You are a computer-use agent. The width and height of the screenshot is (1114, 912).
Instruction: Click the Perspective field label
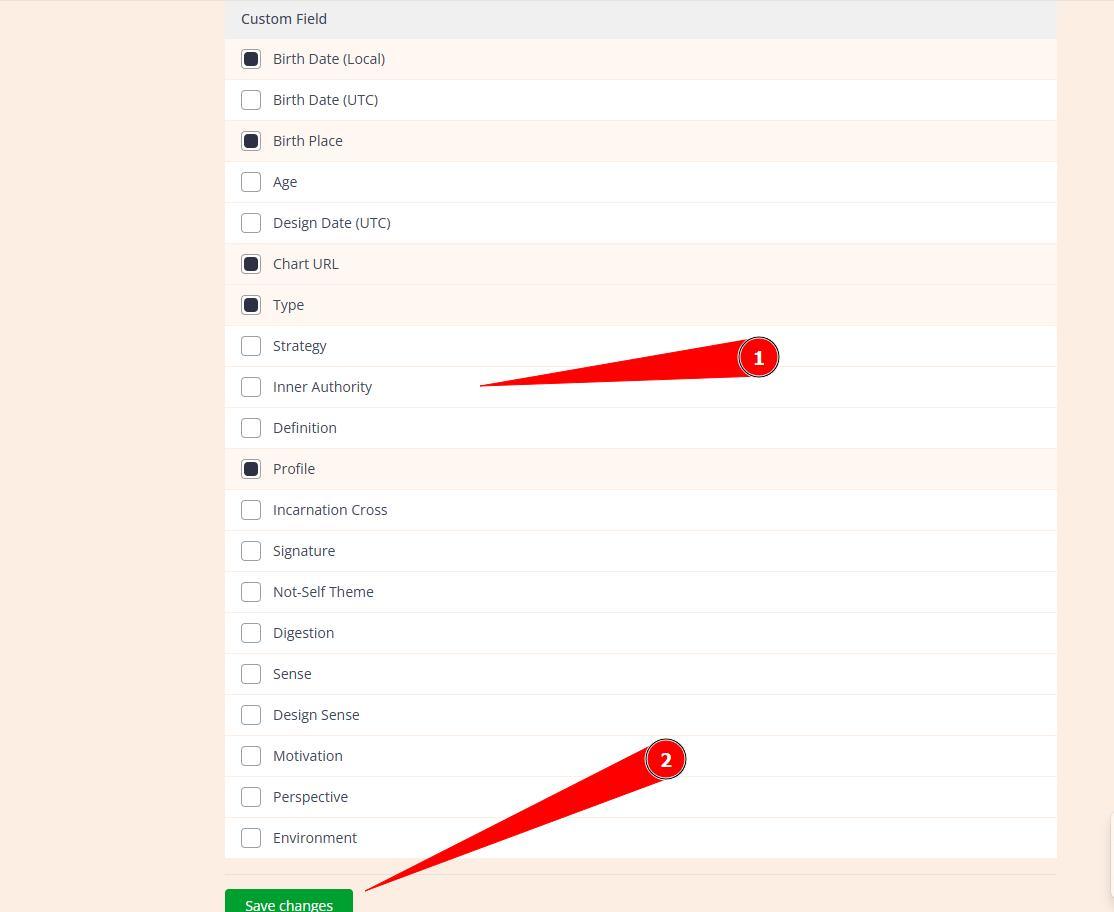[310, 797]
